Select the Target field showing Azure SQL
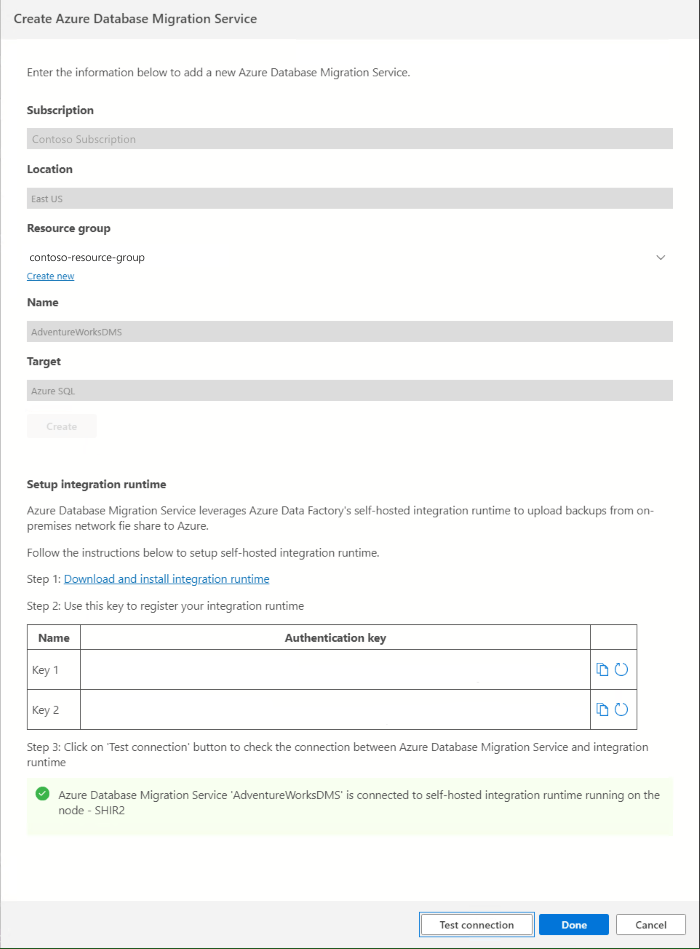Image resolution: width=700 pixels, height=949 pixels. pyautogui.click(x=350, y=390)
